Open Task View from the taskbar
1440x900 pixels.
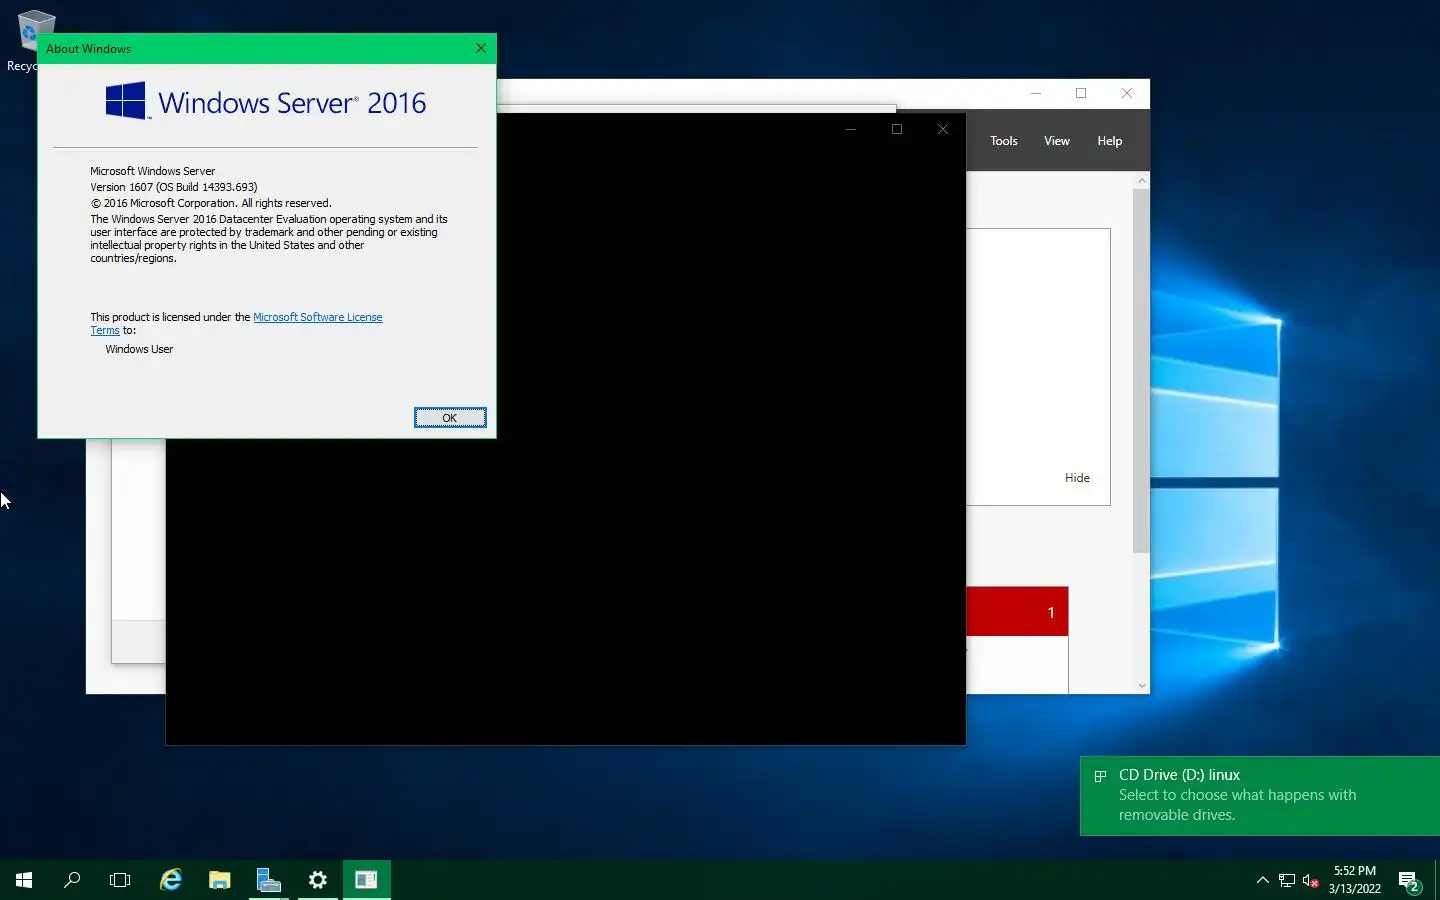[x=120, y=880]
